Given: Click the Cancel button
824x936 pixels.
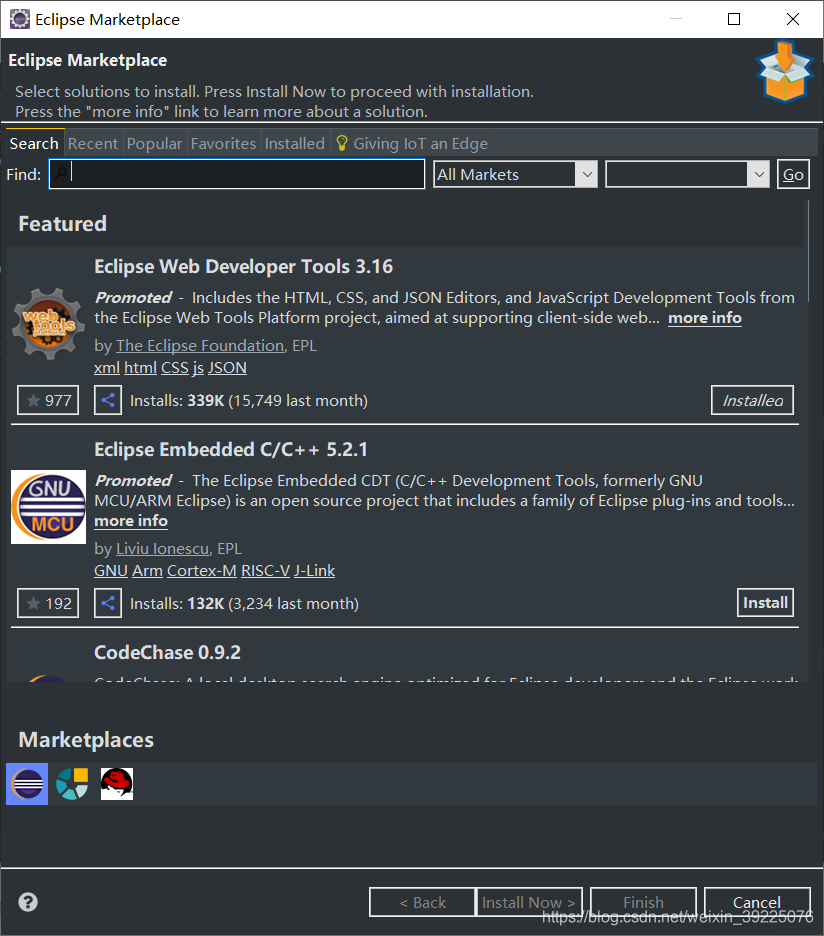Looking at the screenshot, I should 757,902.
